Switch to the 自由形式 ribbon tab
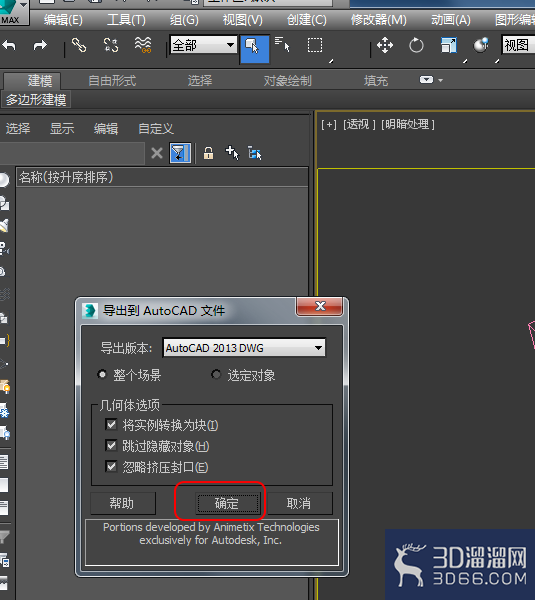Image resolution: width=535 pixels, height=600 pixels. click(x=112, y=81)
